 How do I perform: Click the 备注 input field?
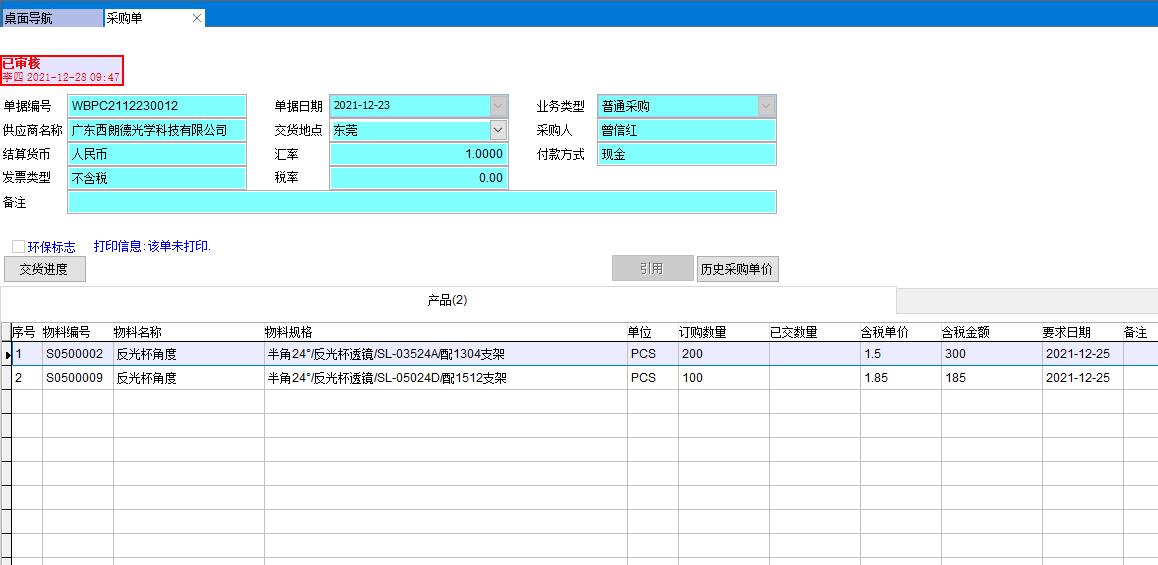(x=421, y=202)
